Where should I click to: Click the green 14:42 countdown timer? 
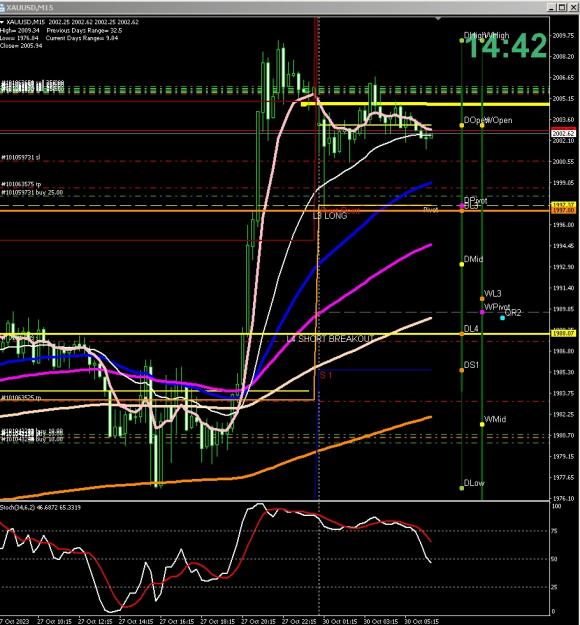506,46
